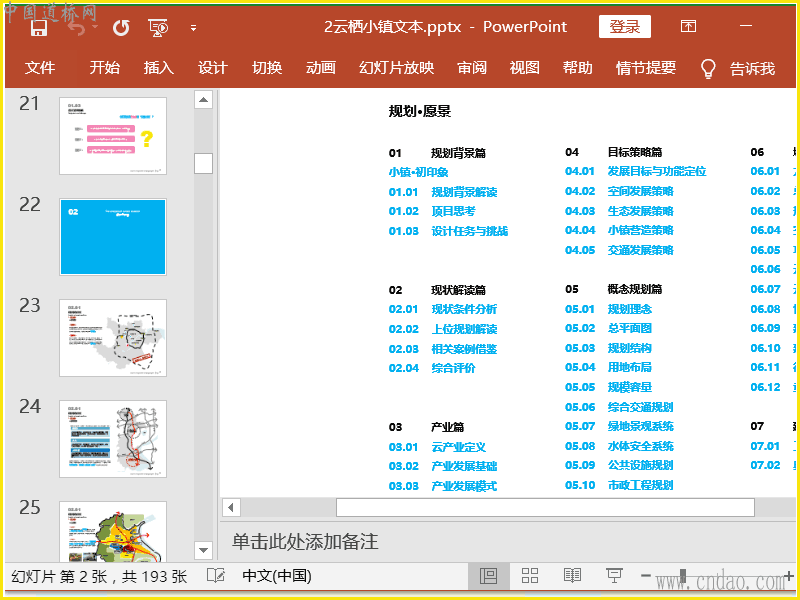Open the 切换 transitions tab
Image resolution: width=800 pixels, height=600 pixels.
click(267, 67)
